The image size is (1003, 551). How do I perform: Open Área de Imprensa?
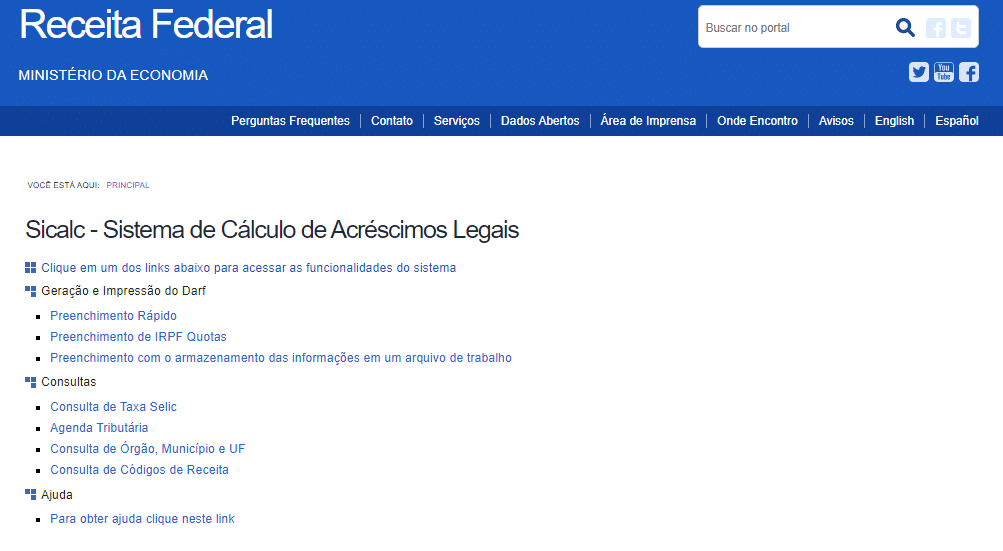tap(648, 121)
